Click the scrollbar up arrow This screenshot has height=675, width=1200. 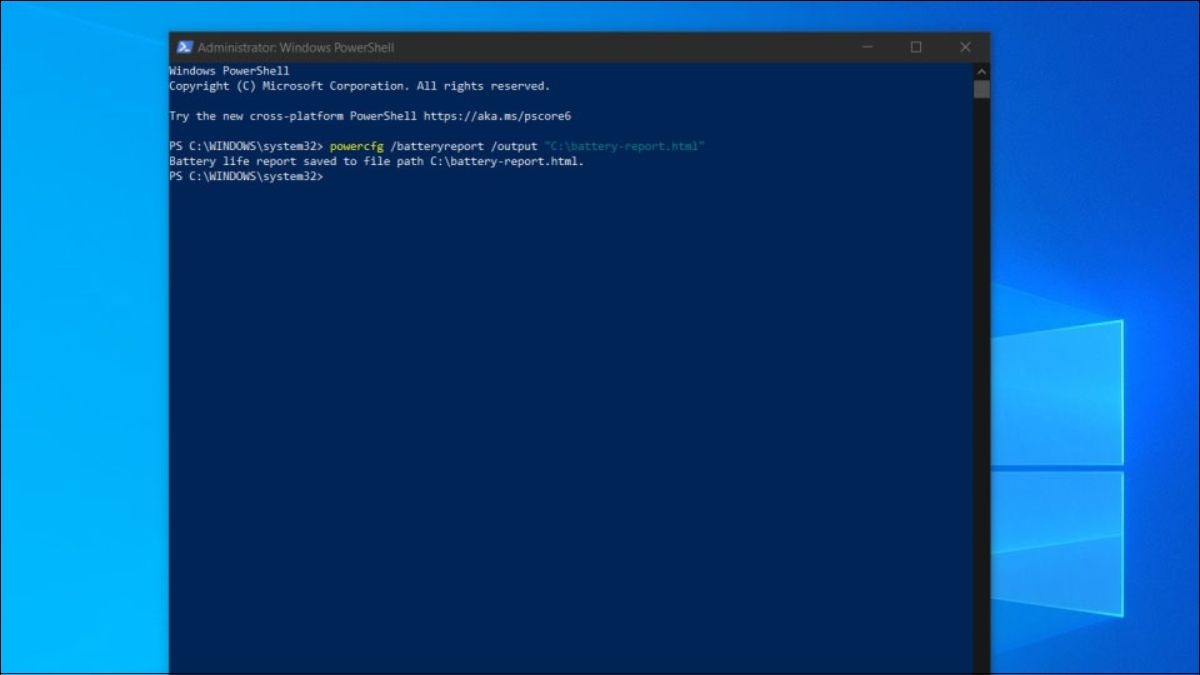tap(981, 71)
